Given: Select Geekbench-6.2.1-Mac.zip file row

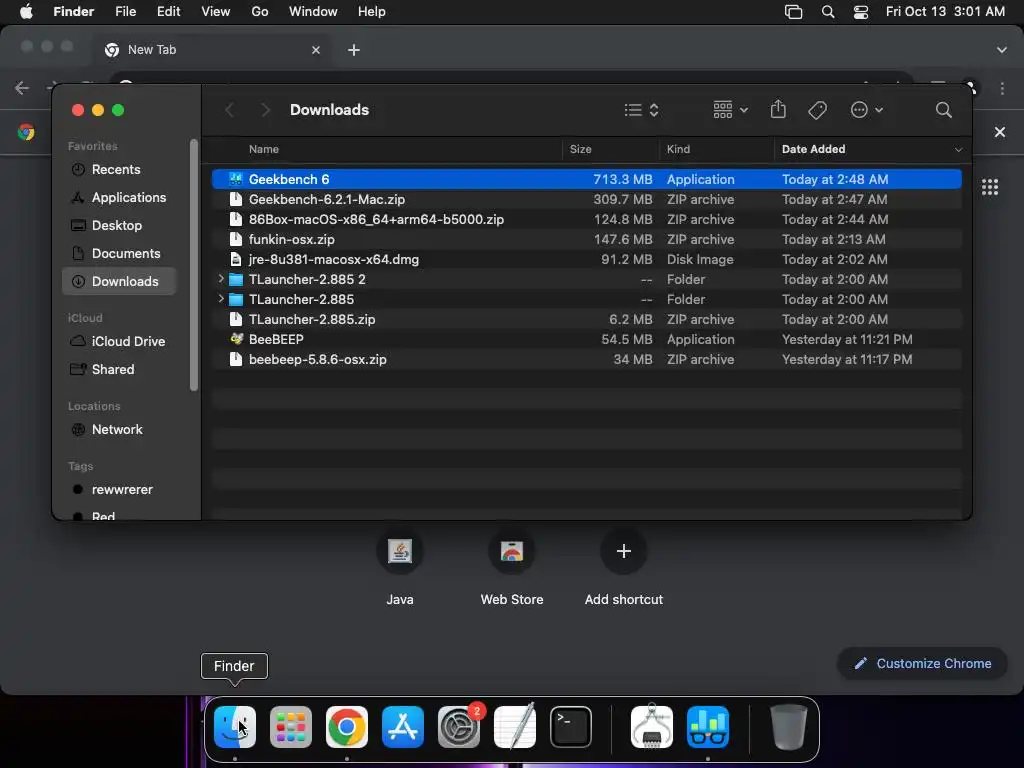Looking at the screenshot, I should click(586, 199).
